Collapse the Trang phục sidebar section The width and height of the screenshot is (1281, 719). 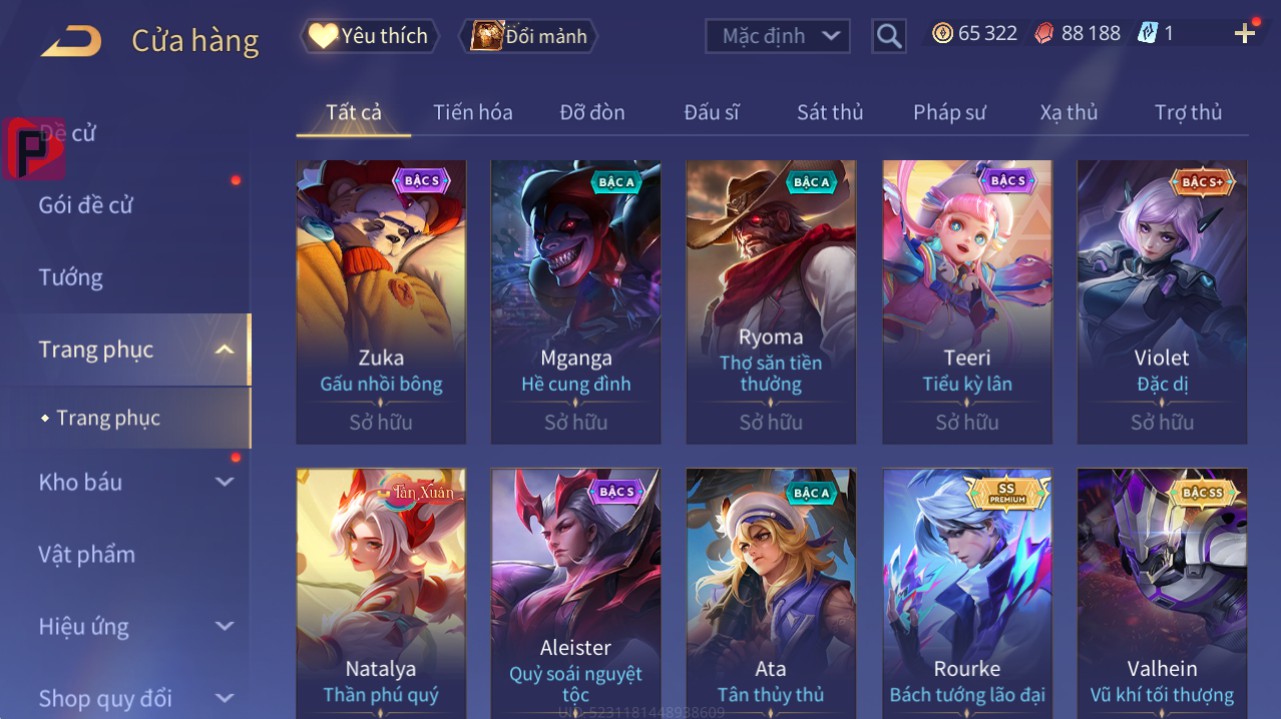tap(225, 349)
